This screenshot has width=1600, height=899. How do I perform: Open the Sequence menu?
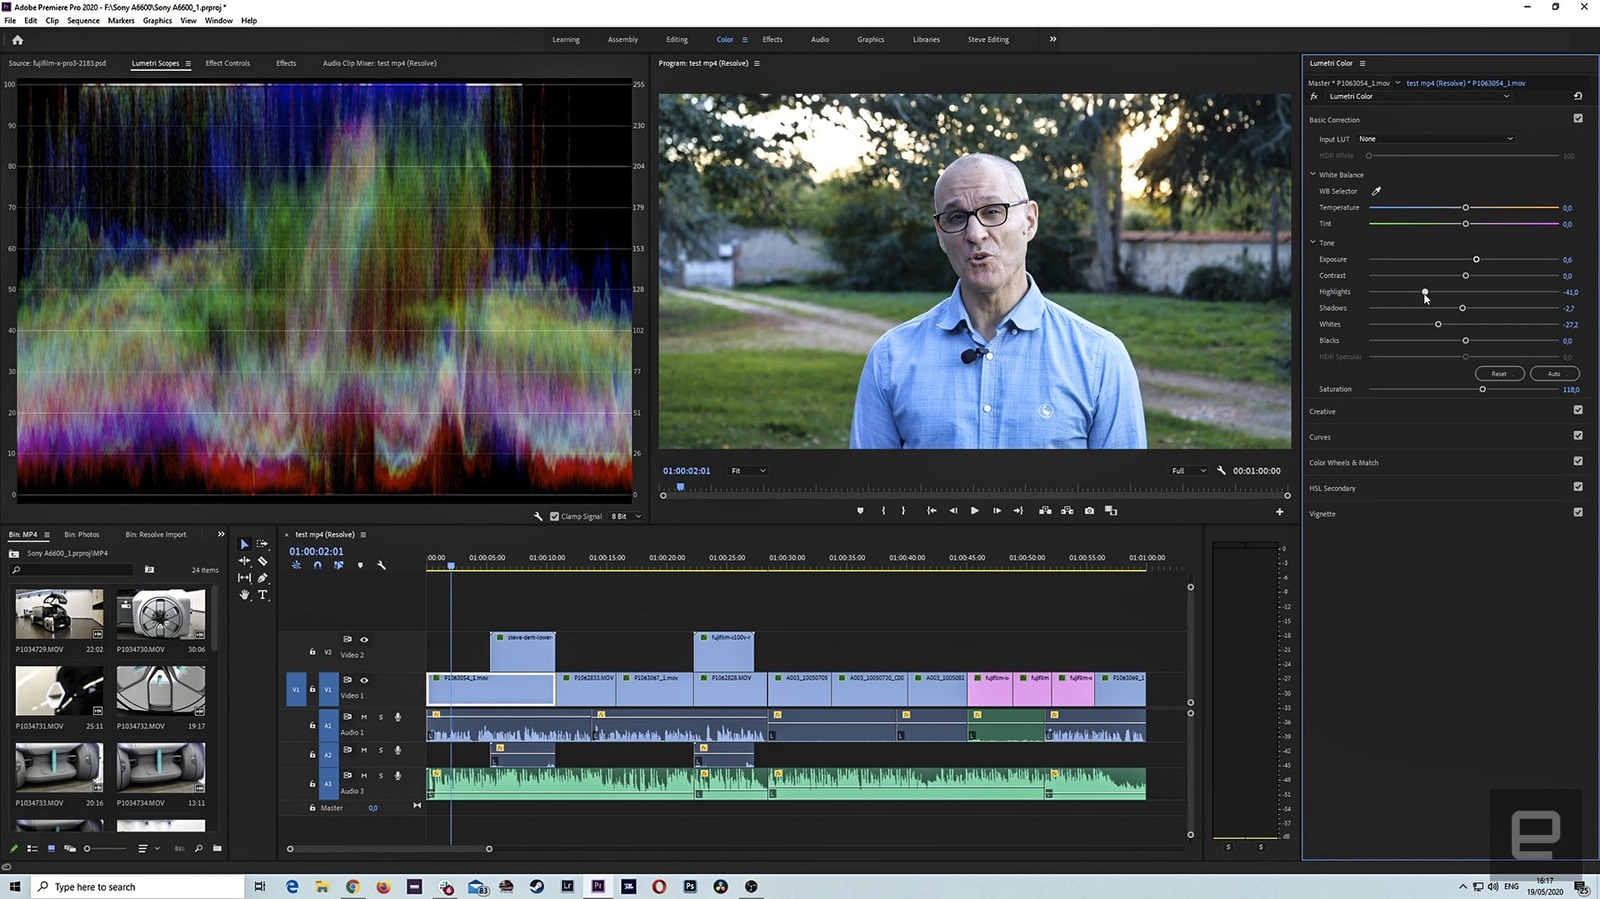[83, 20]
